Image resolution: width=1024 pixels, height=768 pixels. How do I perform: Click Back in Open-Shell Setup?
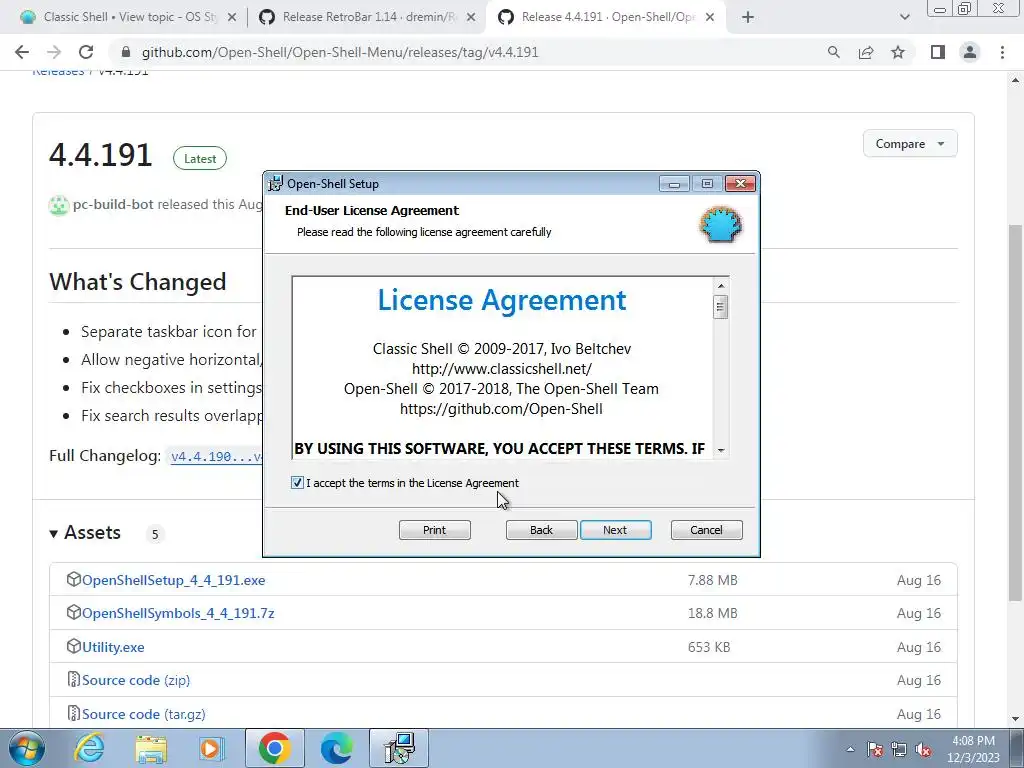(541, 530)
